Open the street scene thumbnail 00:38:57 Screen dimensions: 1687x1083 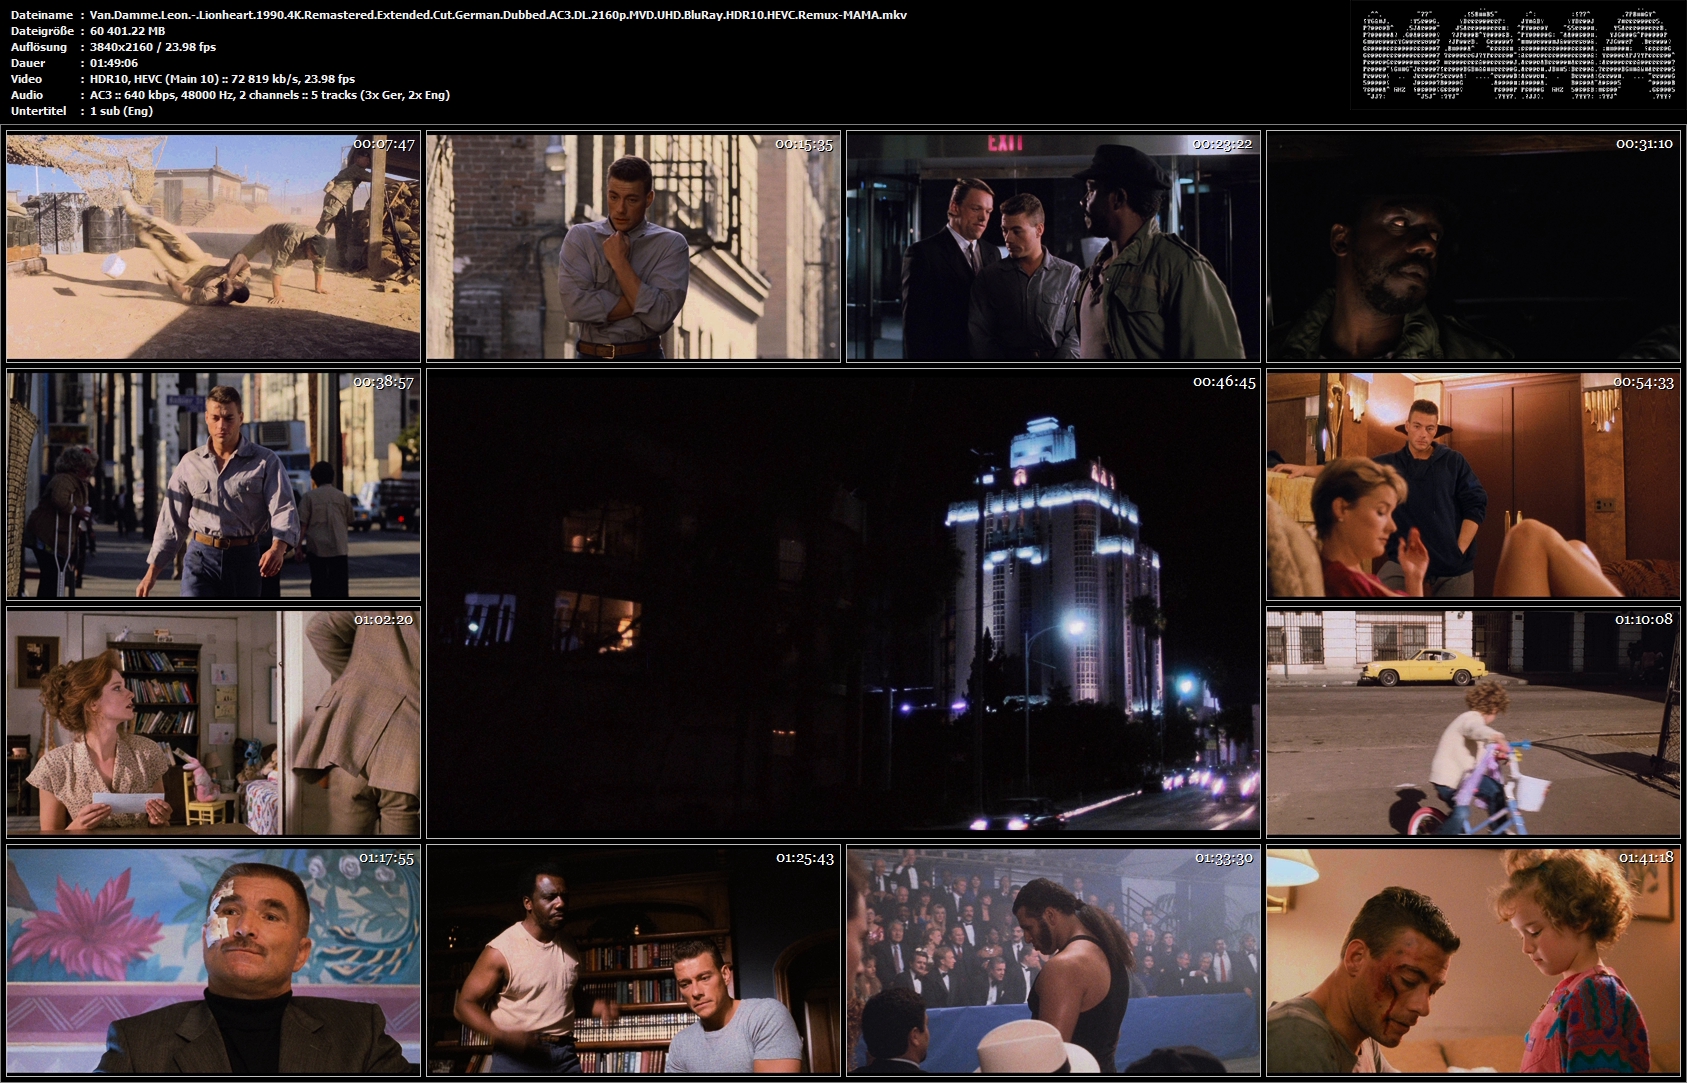tap(213, 485)
